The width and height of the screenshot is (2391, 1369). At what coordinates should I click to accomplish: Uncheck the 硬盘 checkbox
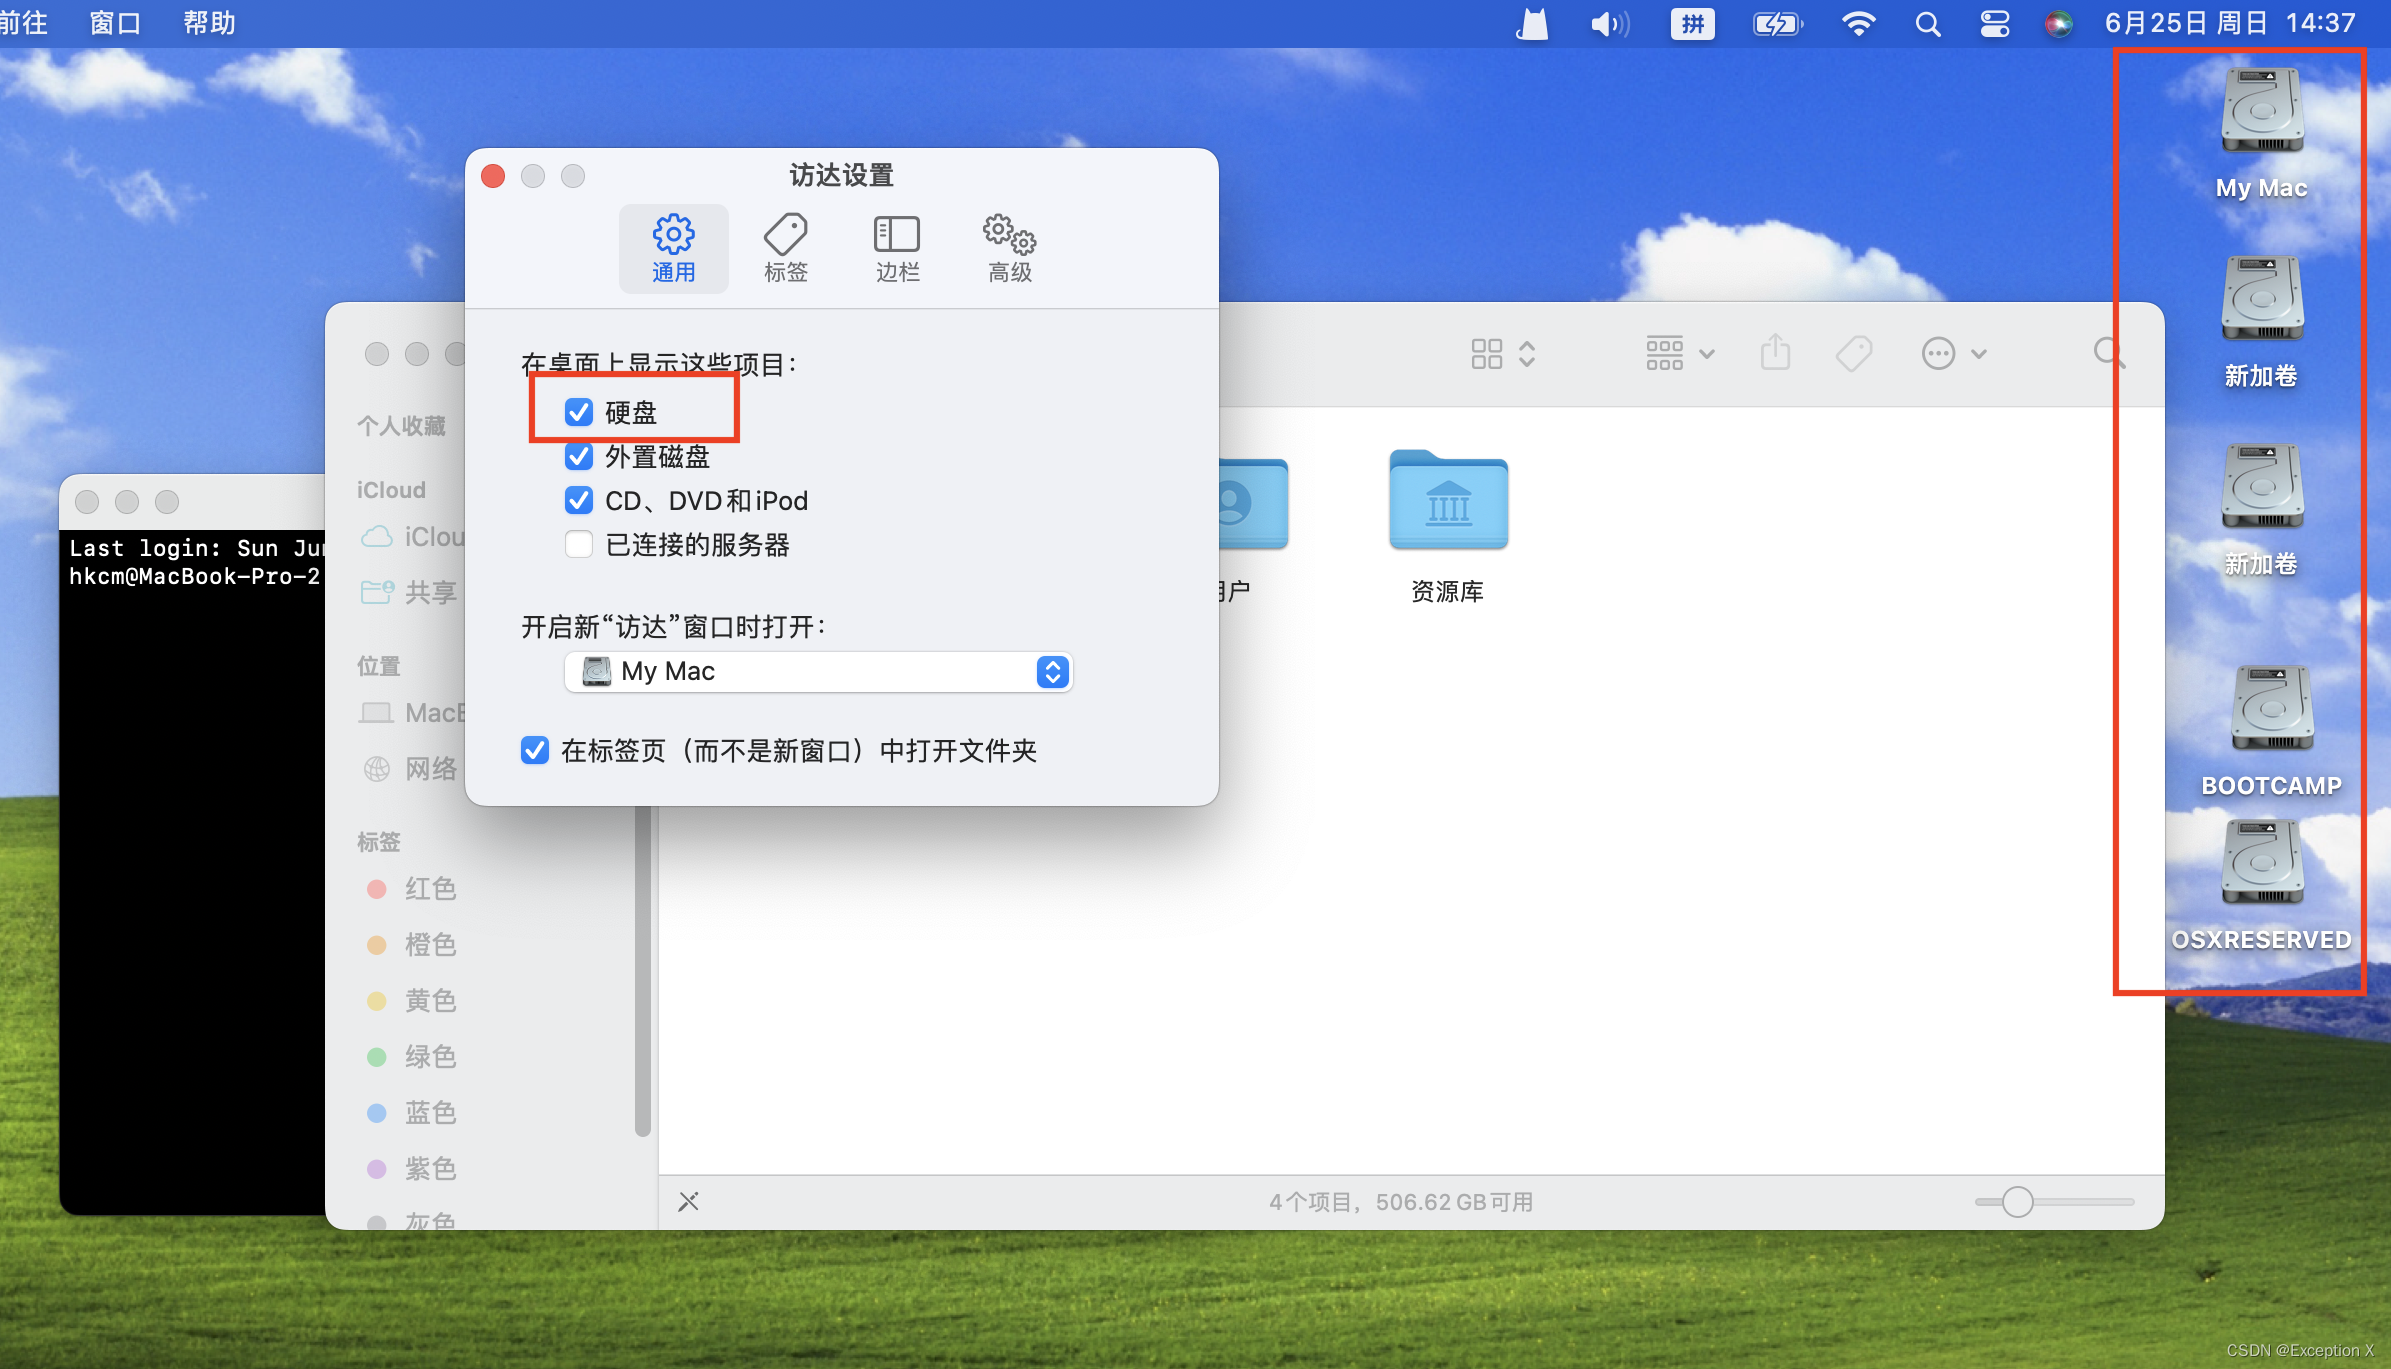tap(579, 412)
